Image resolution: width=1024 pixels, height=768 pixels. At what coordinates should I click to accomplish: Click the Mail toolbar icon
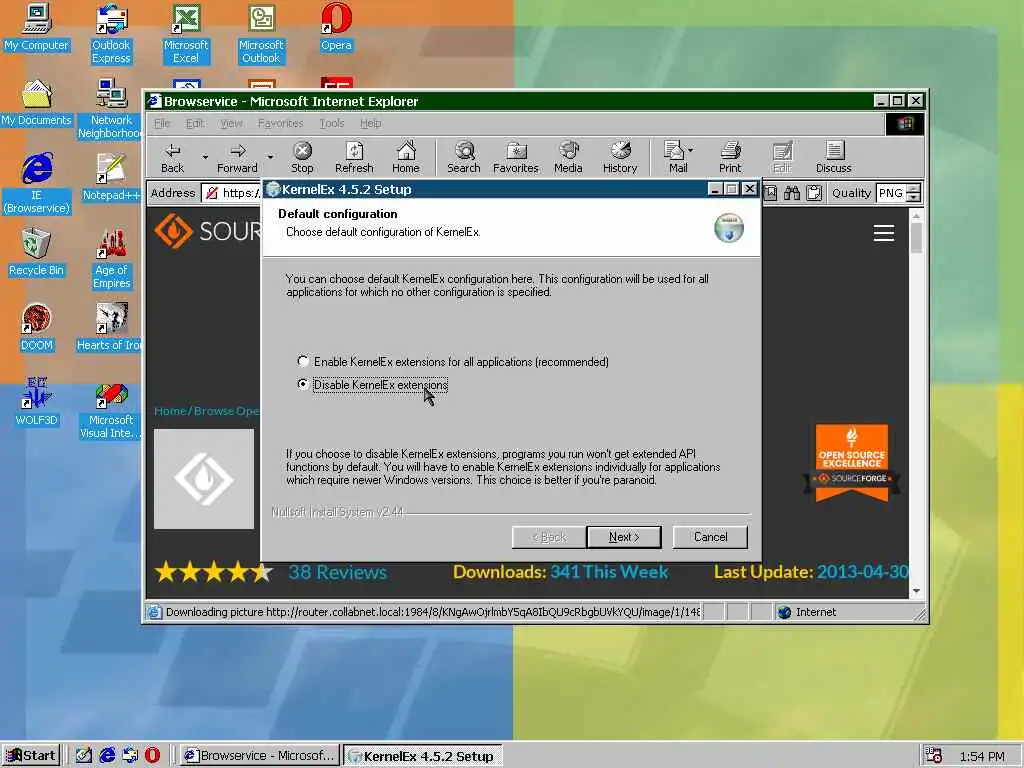click(675, 158)
